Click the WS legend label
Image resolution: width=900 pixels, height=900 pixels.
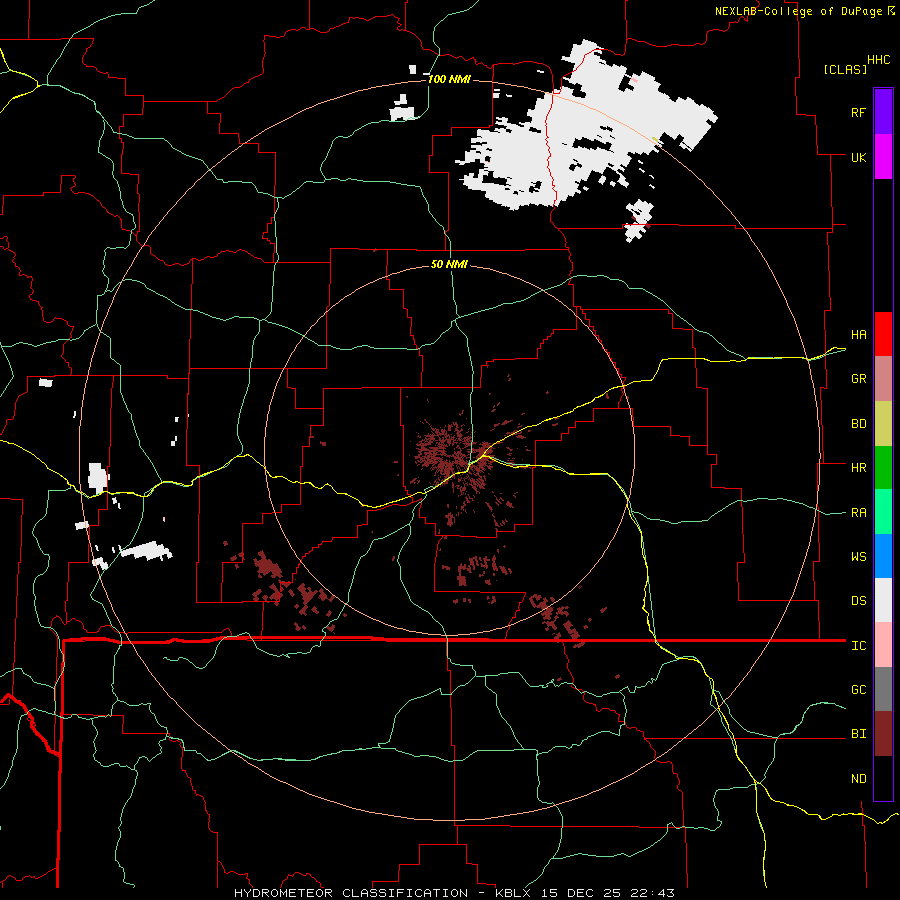pos(858,557)
